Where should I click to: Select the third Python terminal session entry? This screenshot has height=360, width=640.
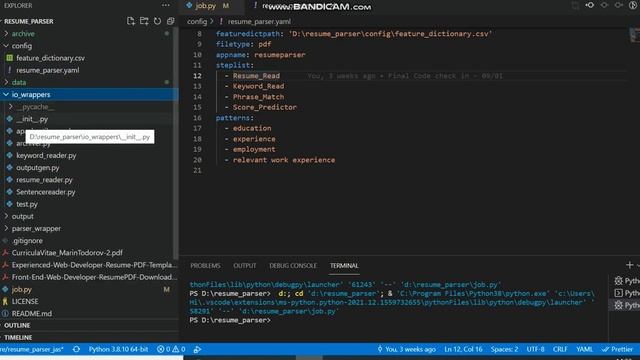(627, 305)
